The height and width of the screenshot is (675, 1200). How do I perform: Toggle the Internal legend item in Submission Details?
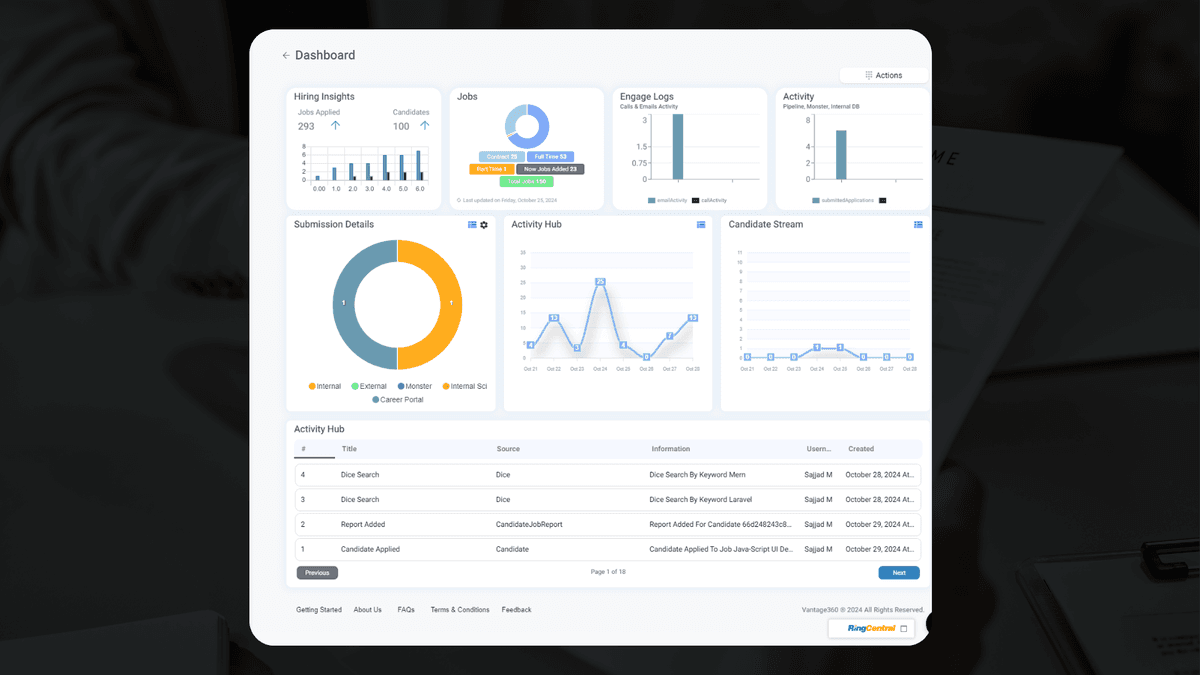(x=325, y=386)
